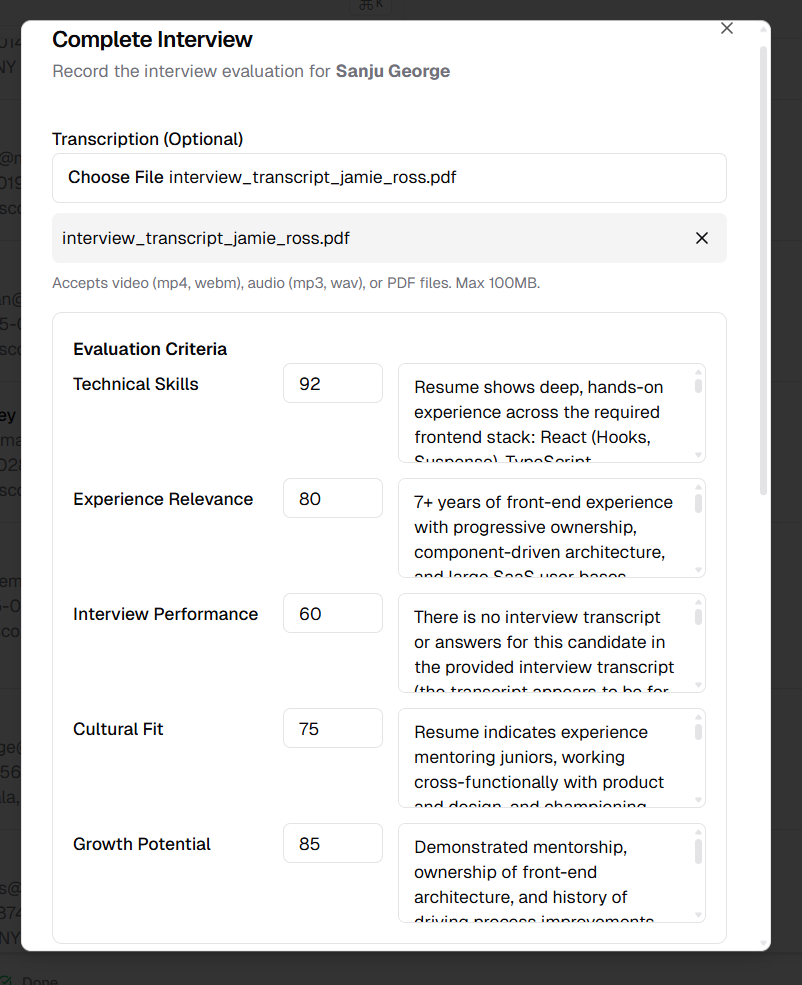Remove the uploaded interview_transcript_jamie_ross.pdf file
The width and height of the screenshot is (802, 985).
pos(701,238)
